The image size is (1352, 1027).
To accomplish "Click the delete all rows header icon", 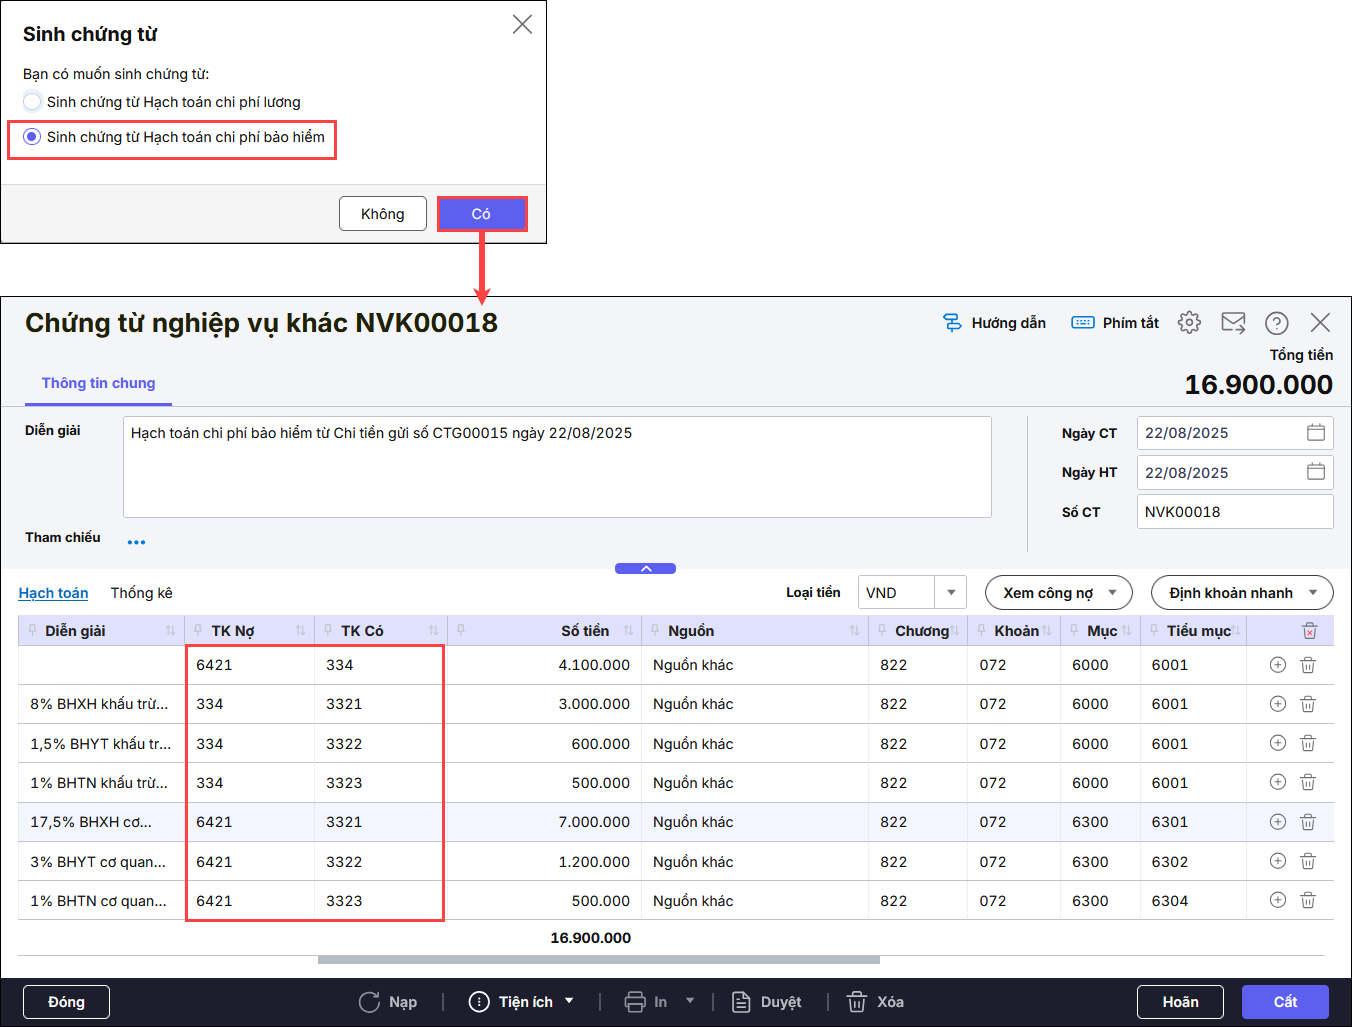I will tap(1309, 631).
